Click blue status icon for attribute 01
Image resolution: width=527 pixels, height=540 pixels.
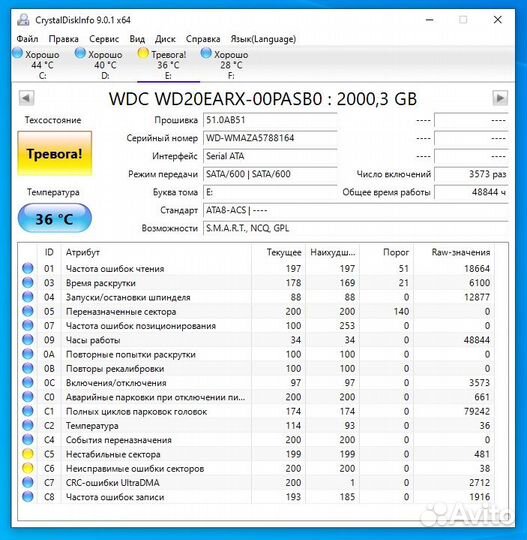click(x=28, y=268)
